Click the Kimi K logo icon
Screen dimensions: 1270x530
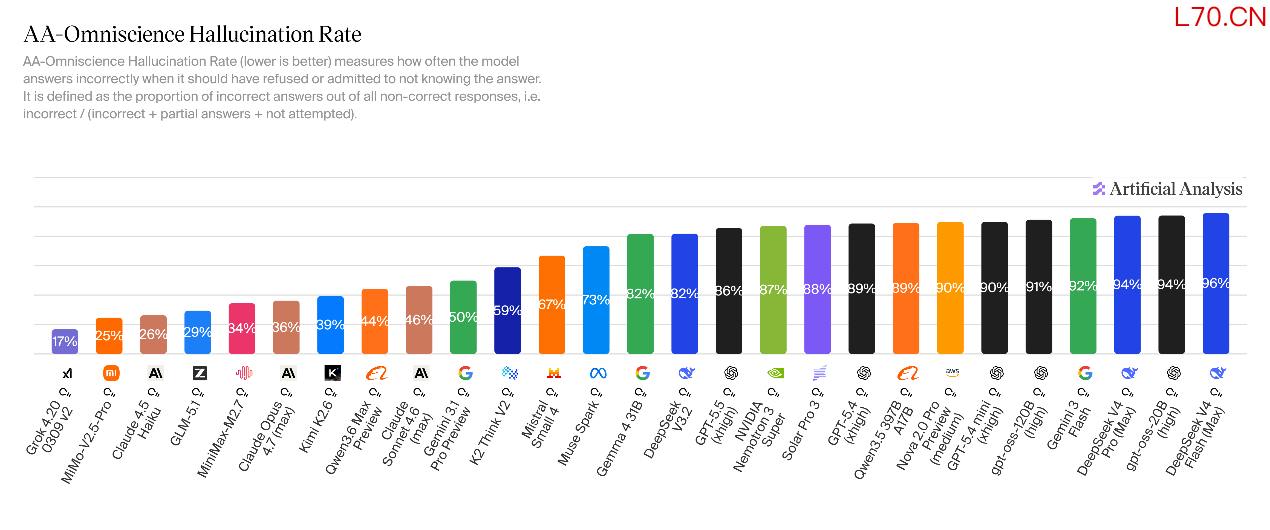(x=331, y=373)
